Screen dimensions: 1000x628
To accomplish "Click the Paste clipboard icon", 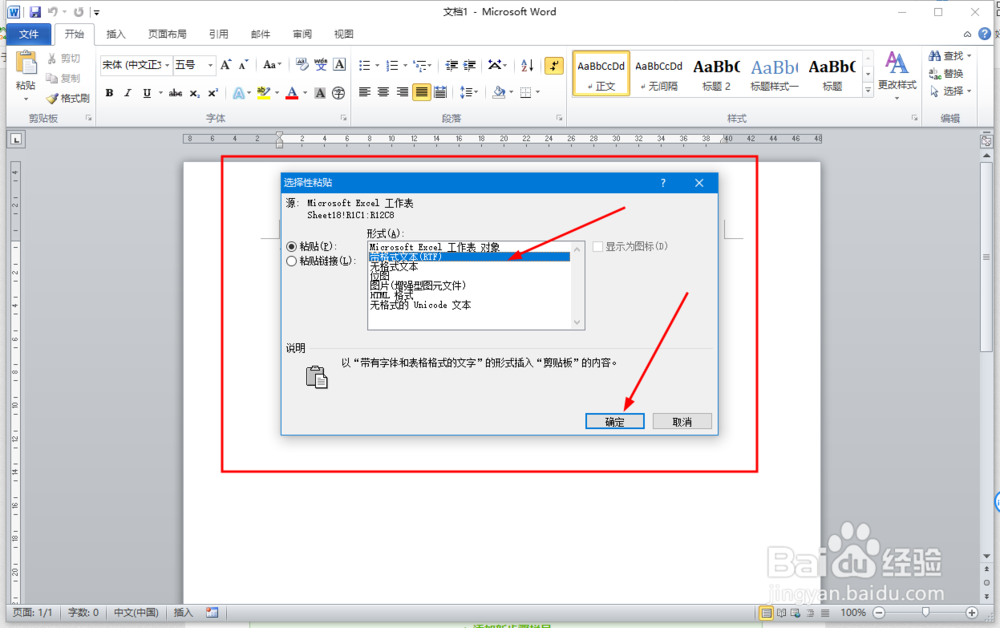I will [x=26, y=63].
